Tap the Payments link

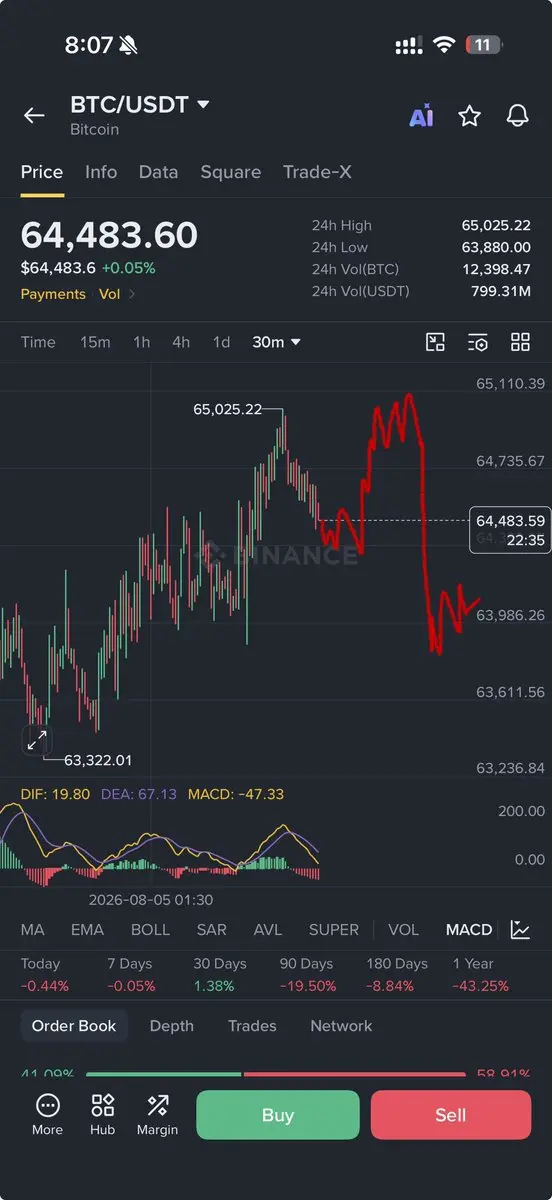pos(53,294)
